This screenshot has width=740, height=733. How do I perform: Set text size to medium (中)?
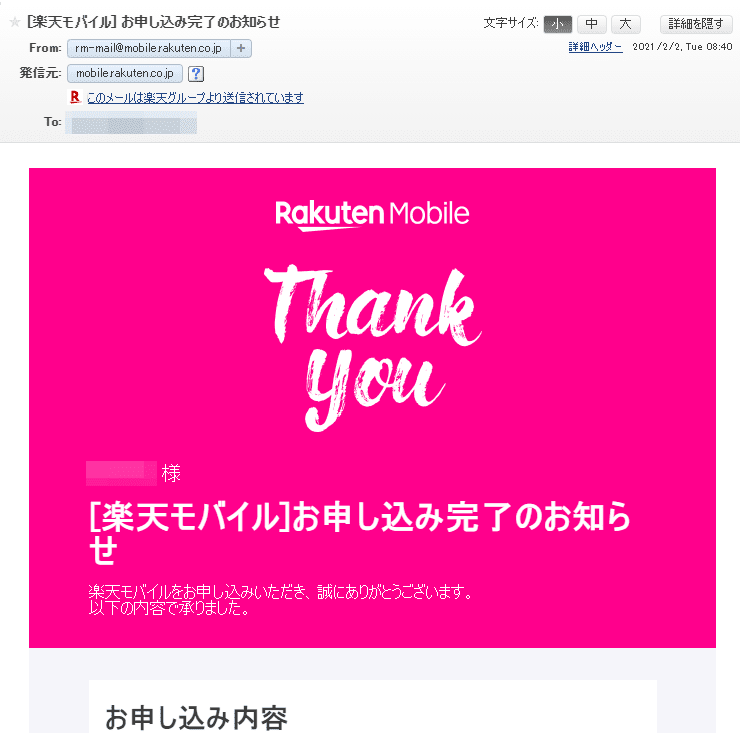[x=592, y=24]
